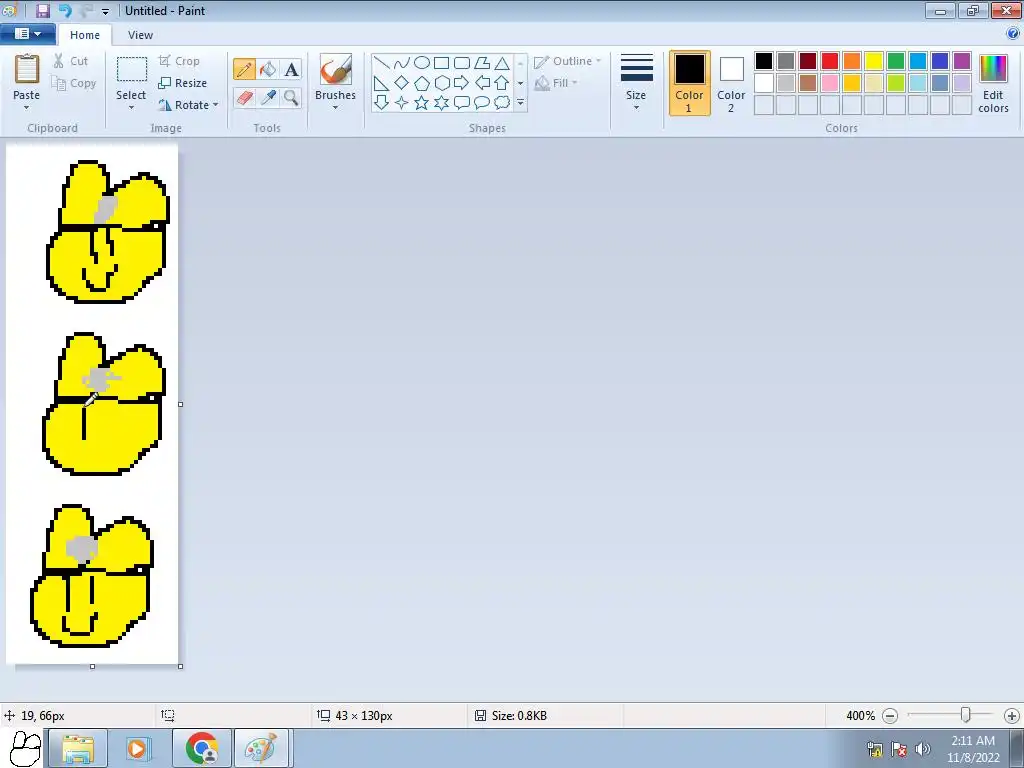Pick the purple color swatch

(962, 61)
